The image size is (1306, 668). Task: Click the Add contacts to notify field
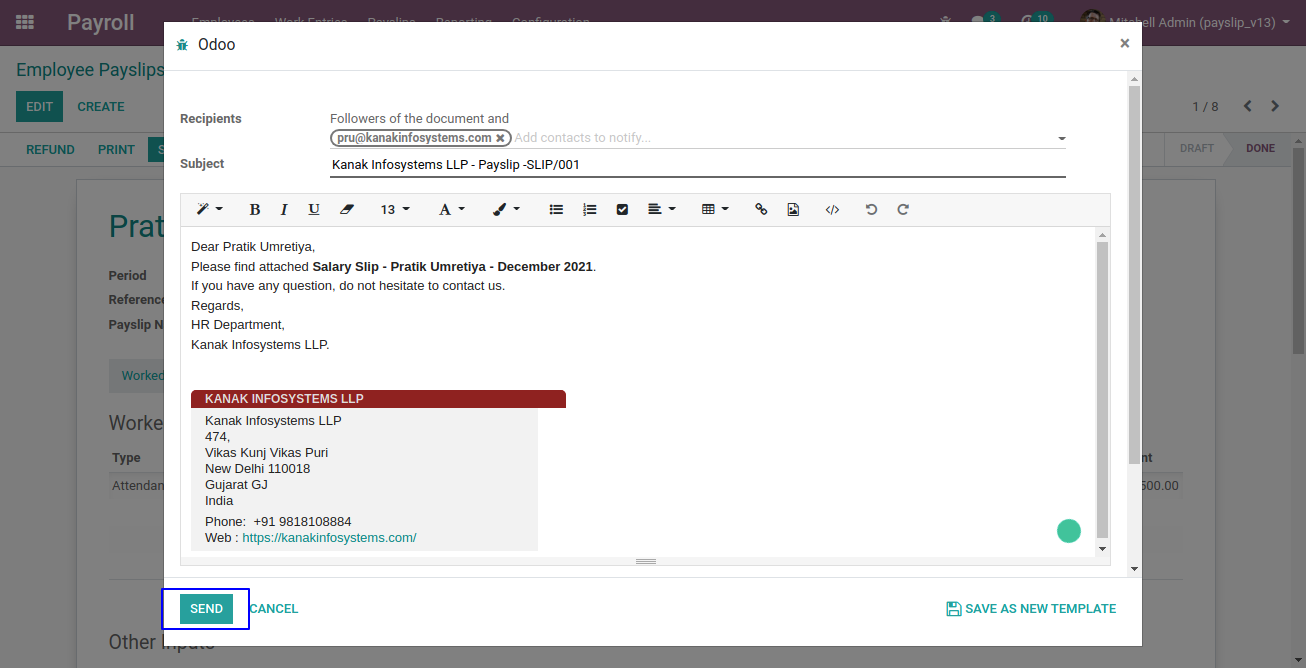tap(782, 138)
